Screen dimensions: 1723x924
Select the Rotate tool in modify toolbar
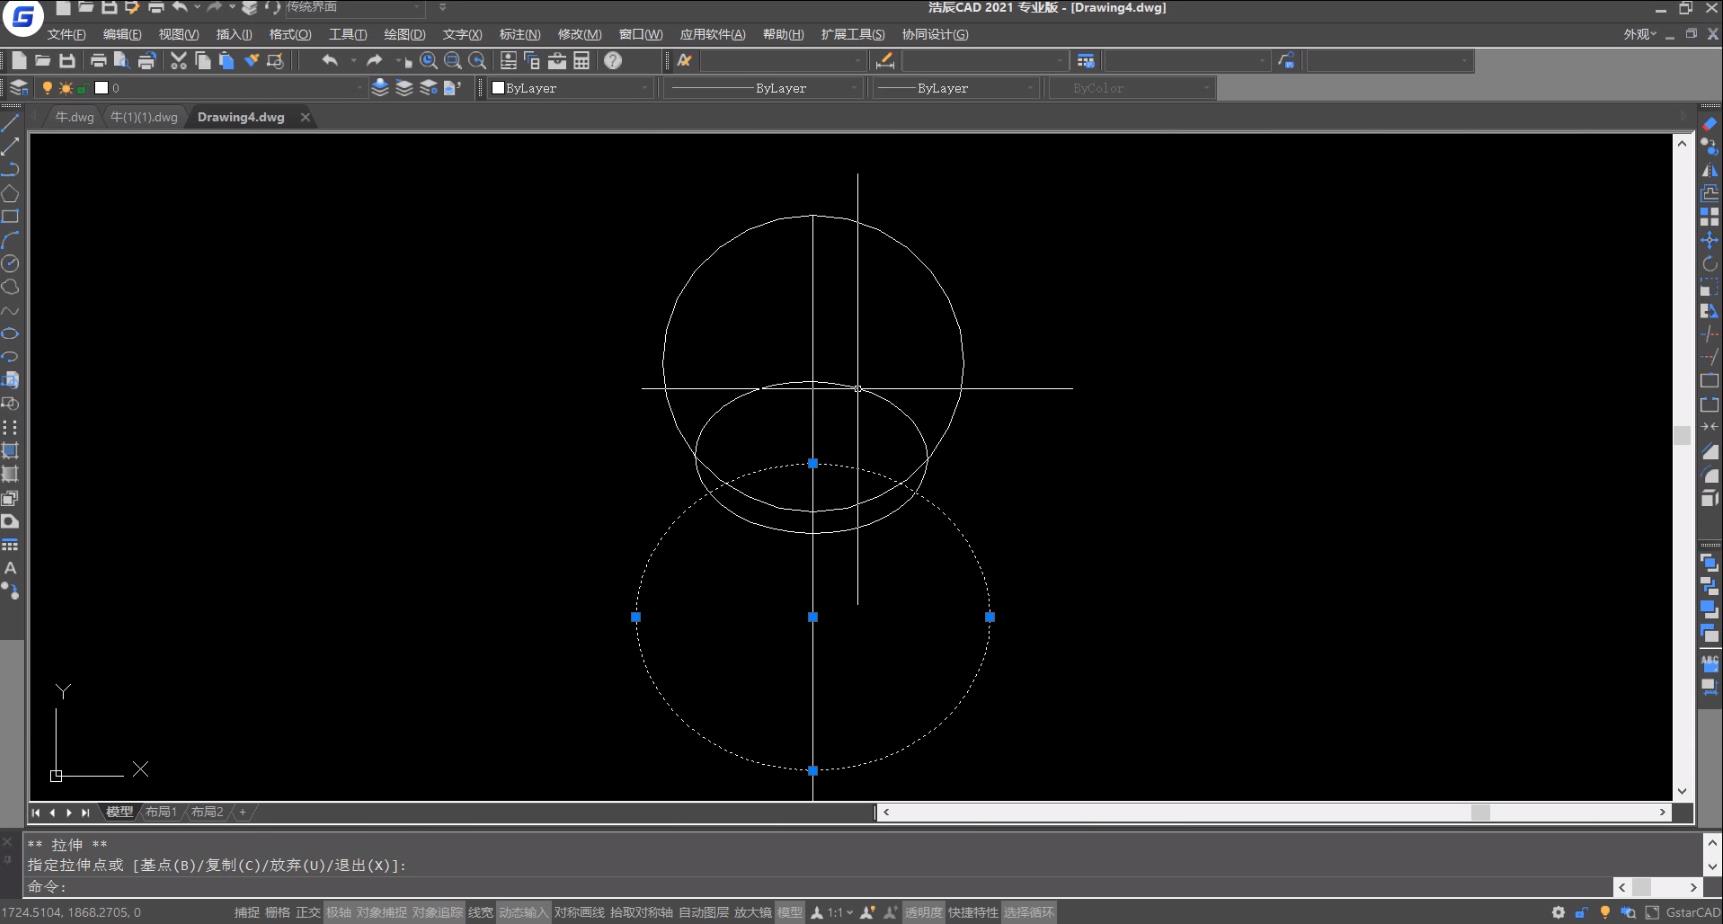click(1709, 264)
